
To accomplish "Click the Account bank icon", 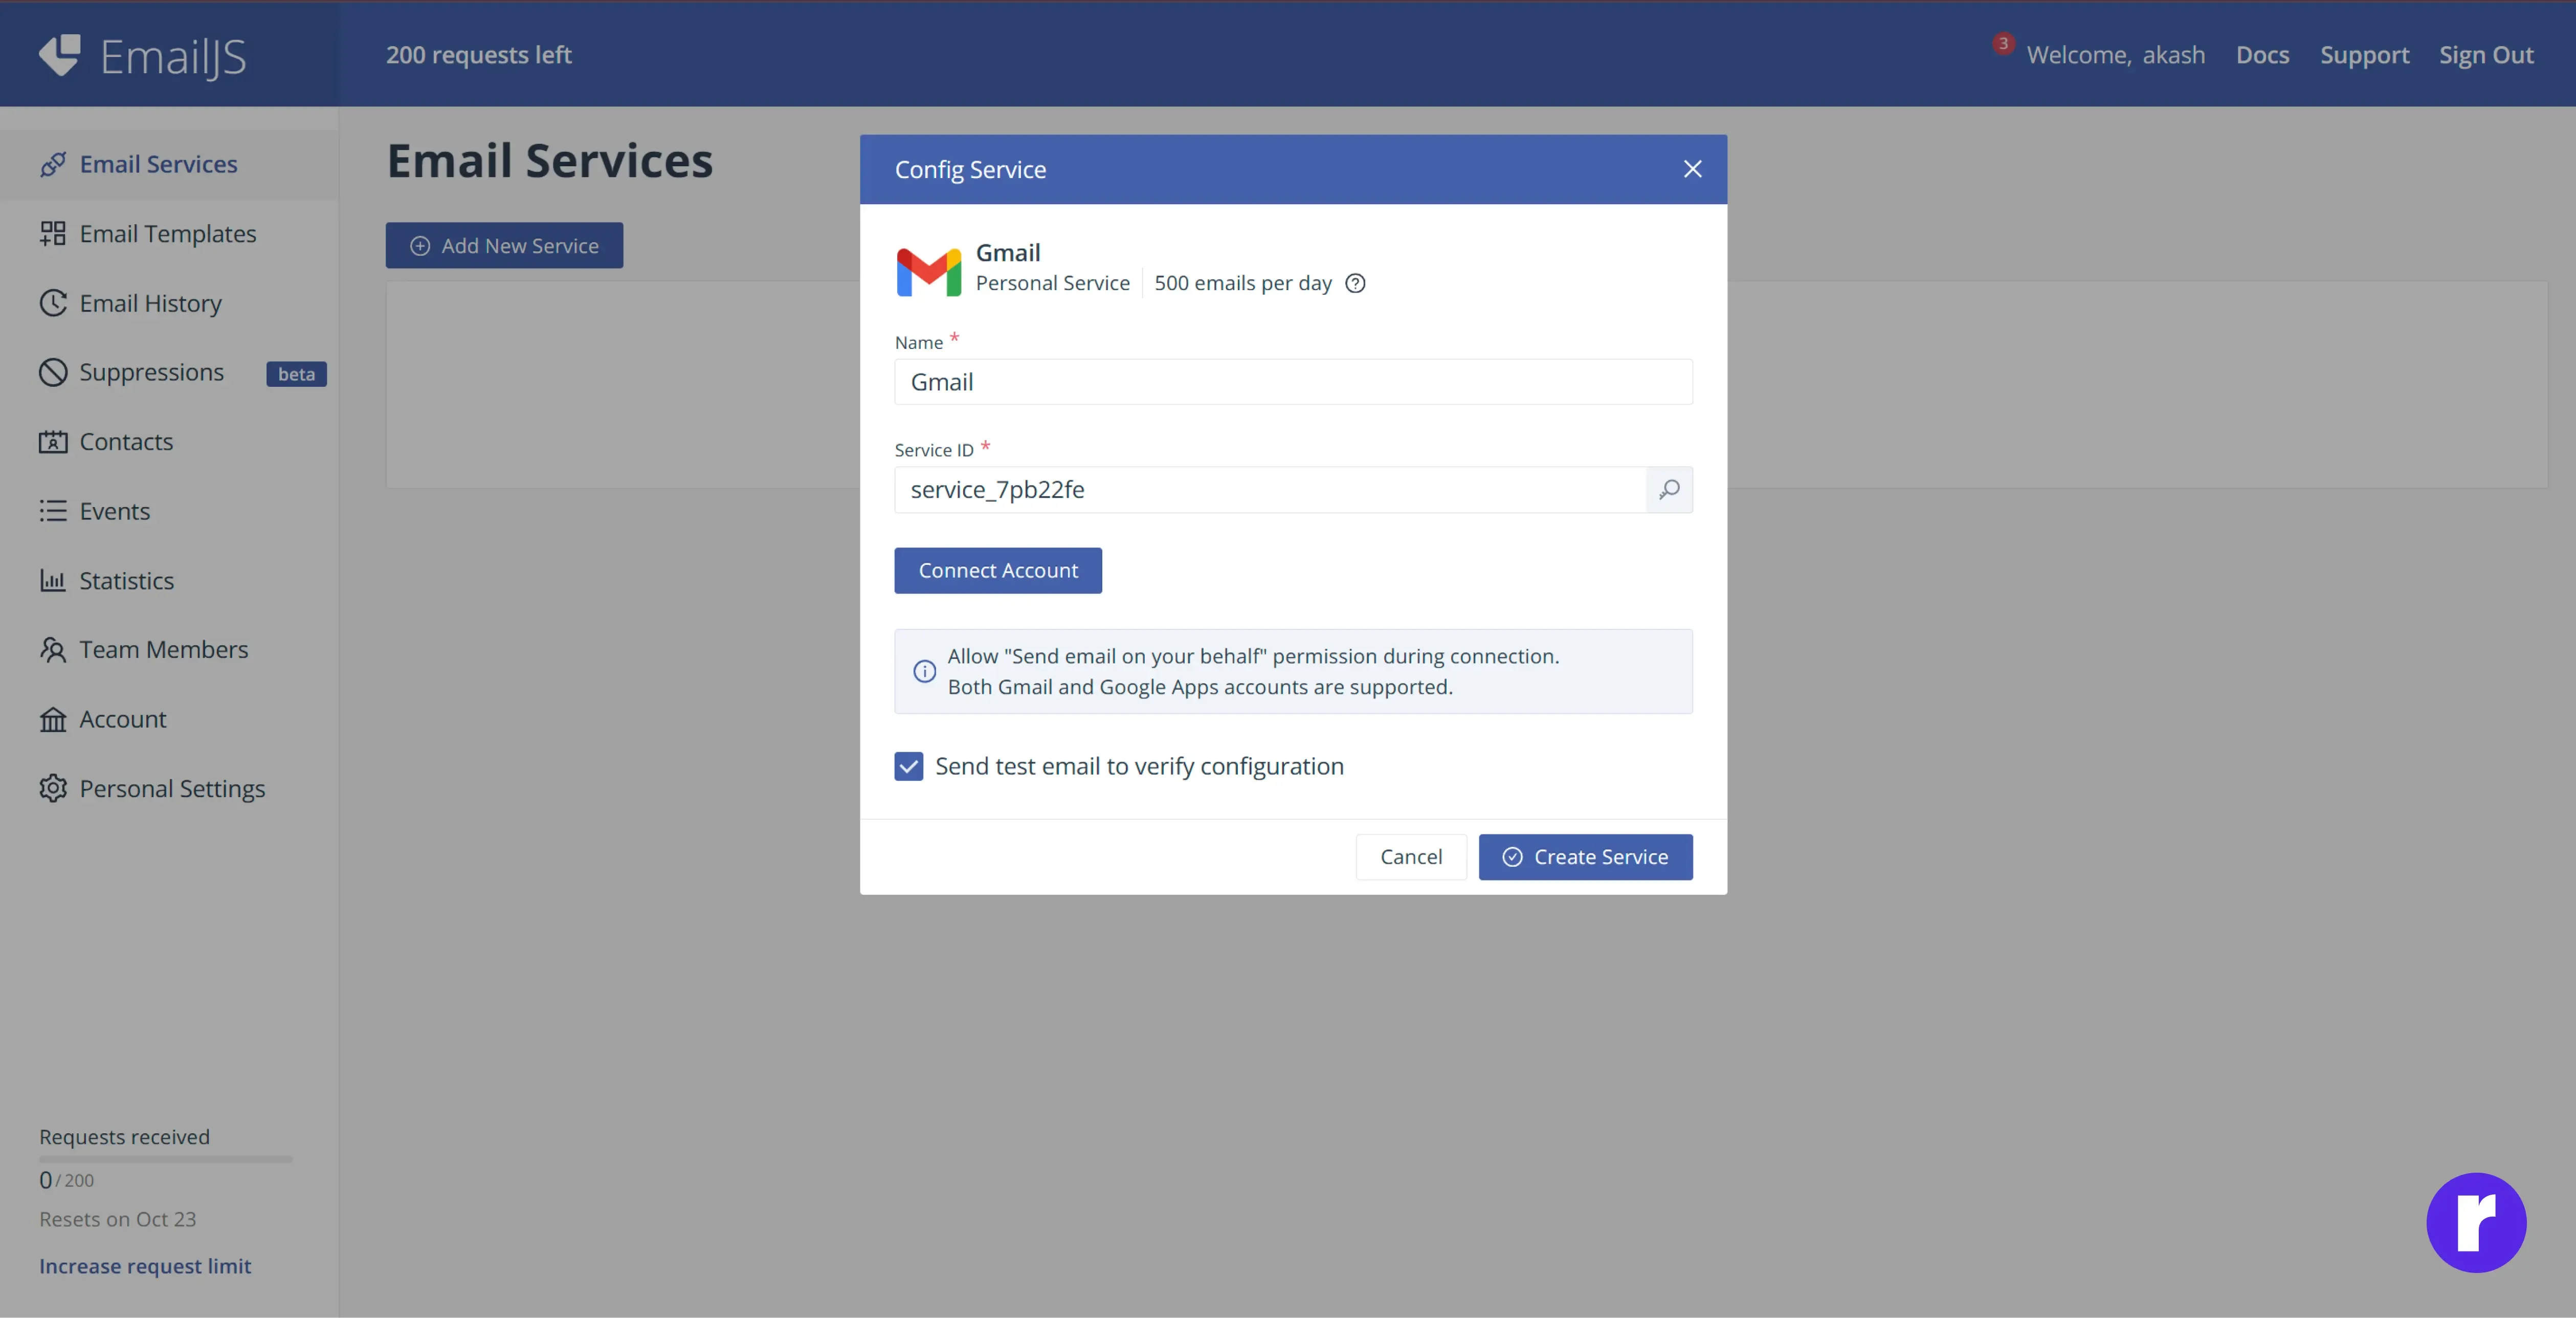I will tap(53, 719).
